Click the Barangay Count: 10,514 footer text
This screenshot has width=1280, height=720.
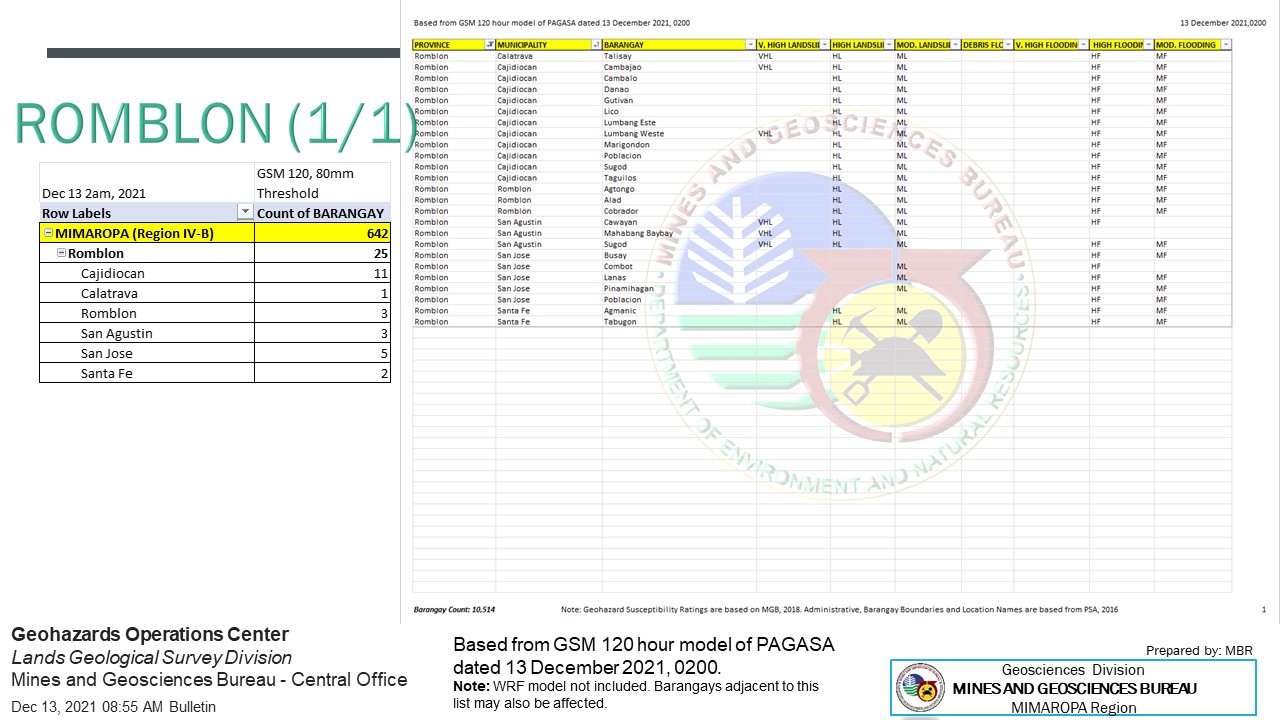pyautogui.click(x=454, y=609)
